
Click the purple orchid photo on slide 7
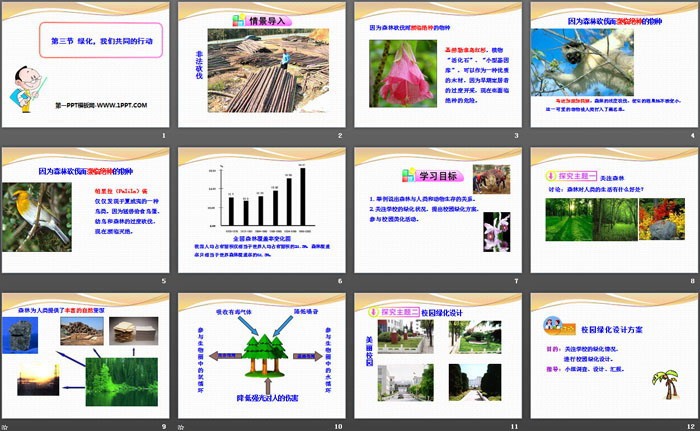(491, 233)
